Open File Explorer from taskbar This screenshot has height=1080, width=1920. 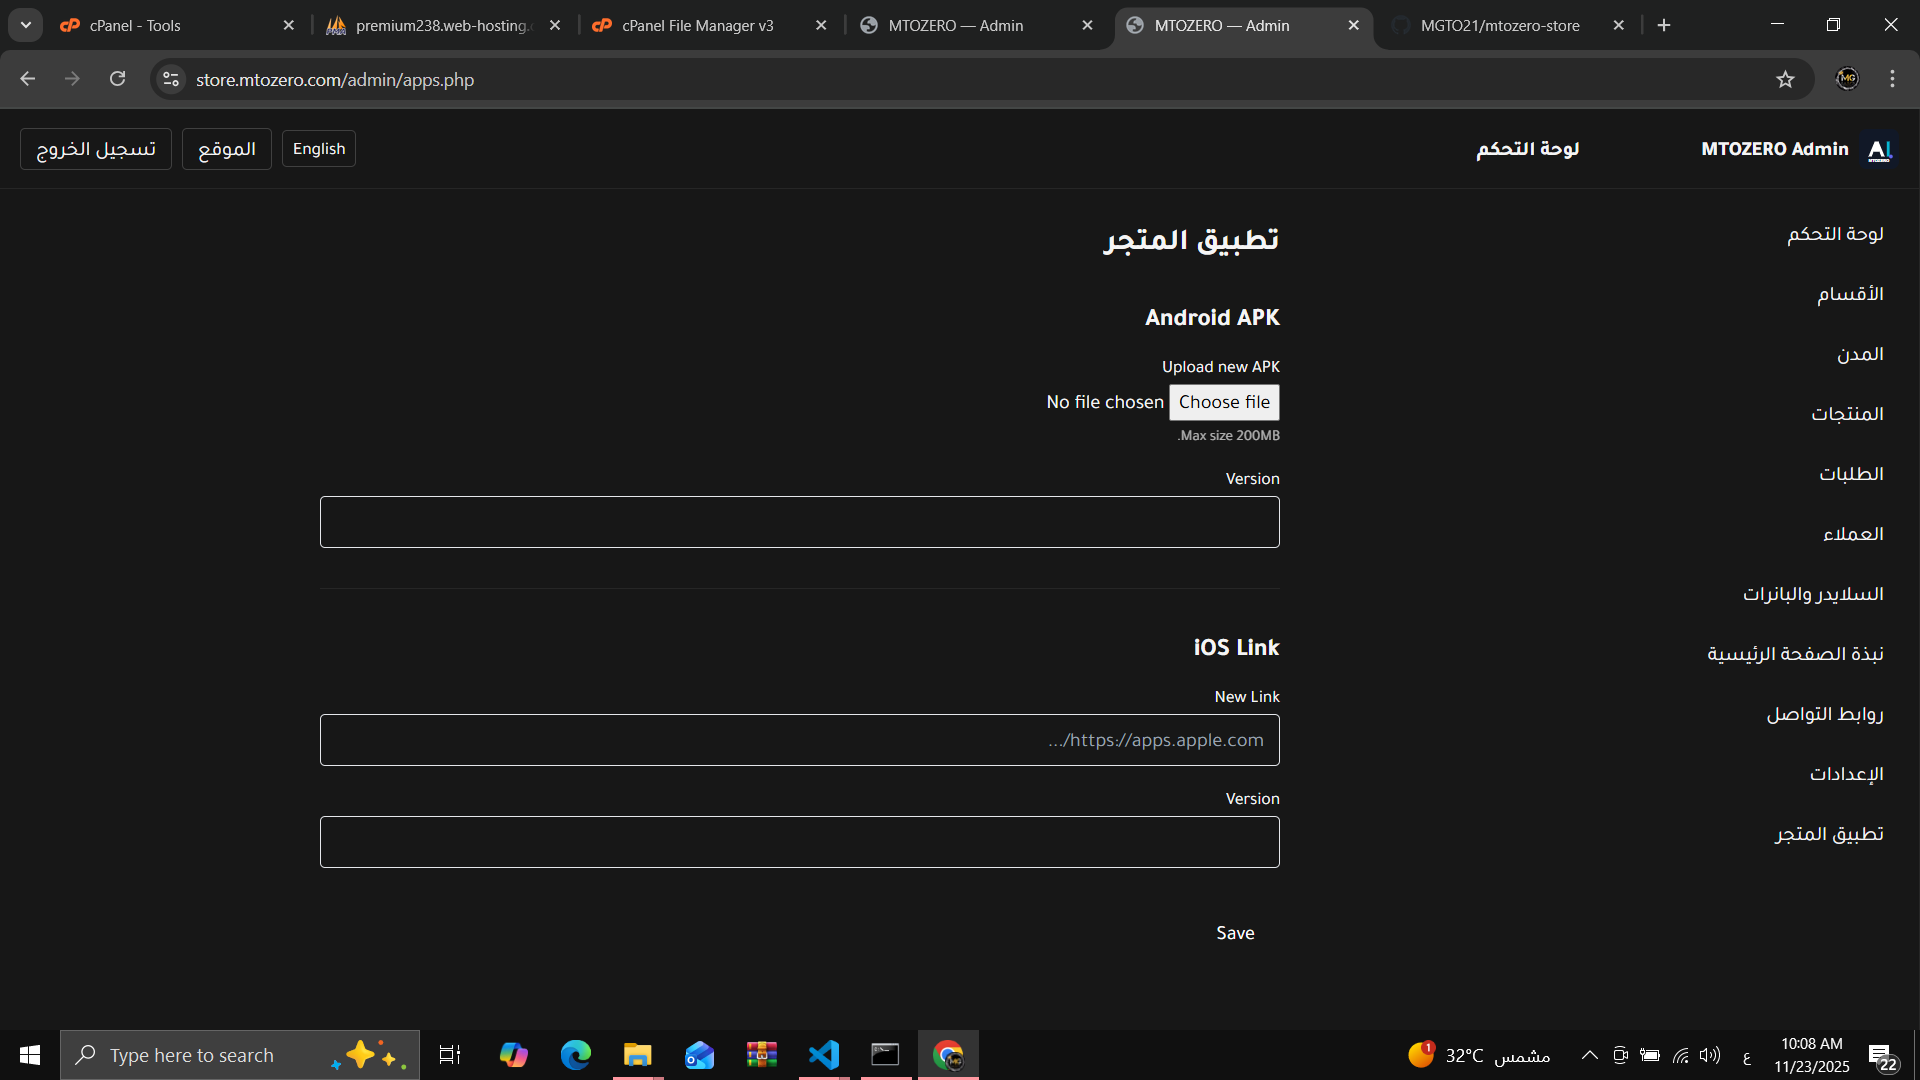[637, 1055]
